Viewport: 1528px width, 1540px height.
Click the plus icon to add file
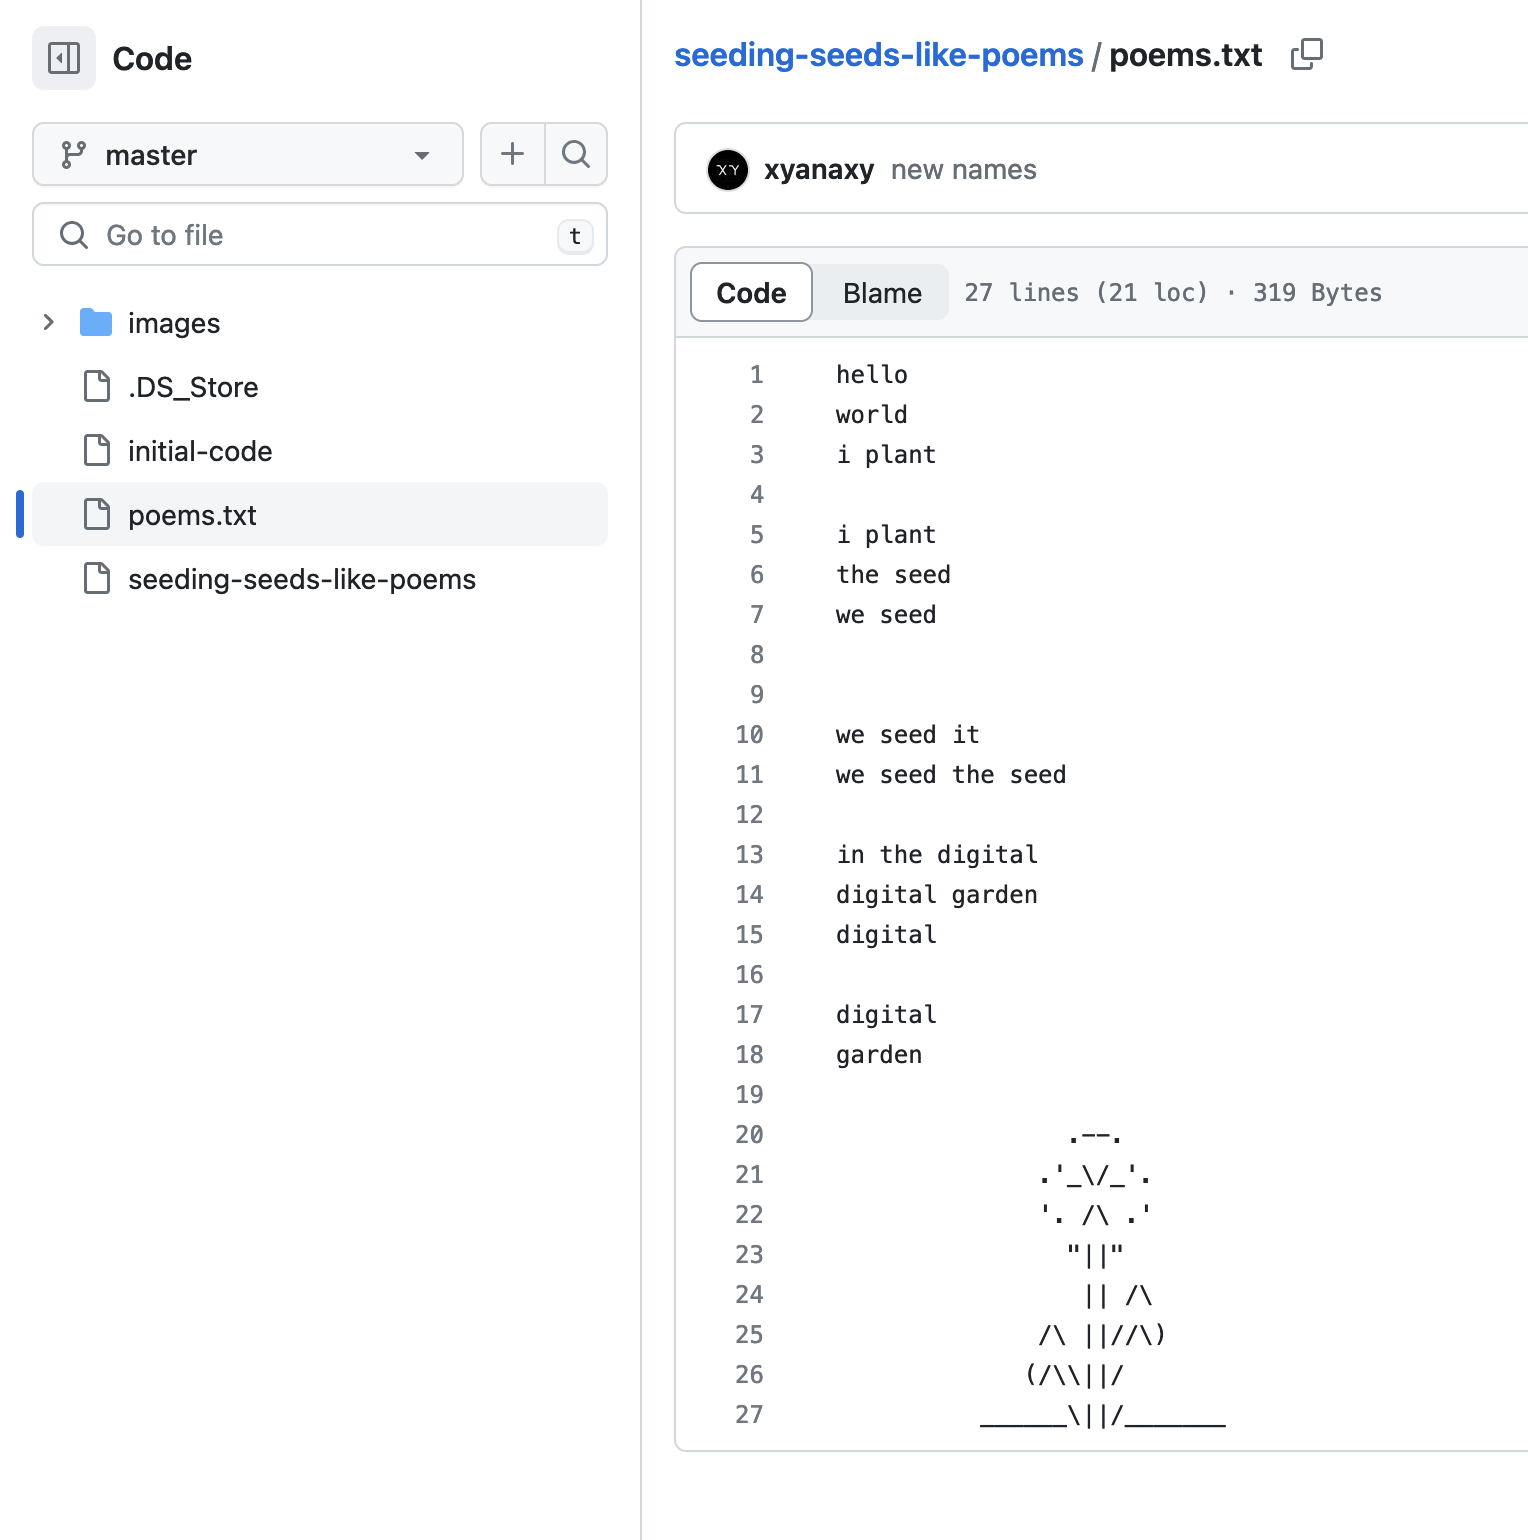click(x=512, y=154)
